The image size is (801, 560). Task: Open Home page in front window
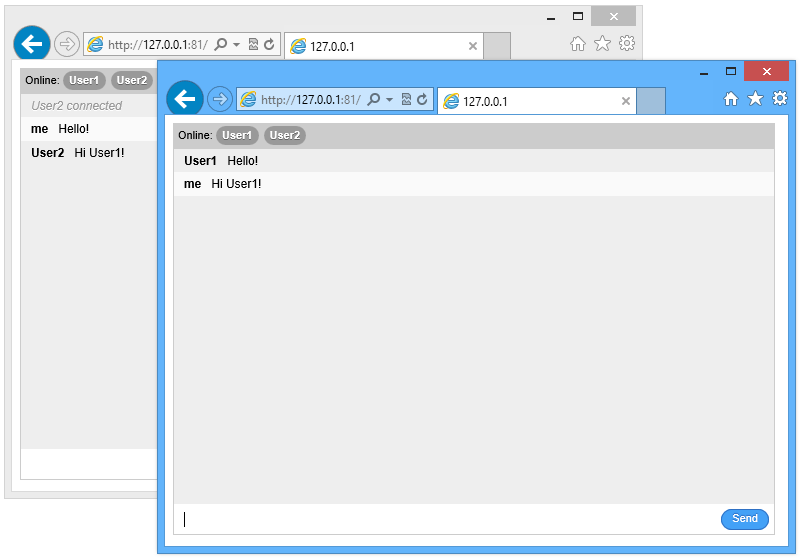coord(731,99)
